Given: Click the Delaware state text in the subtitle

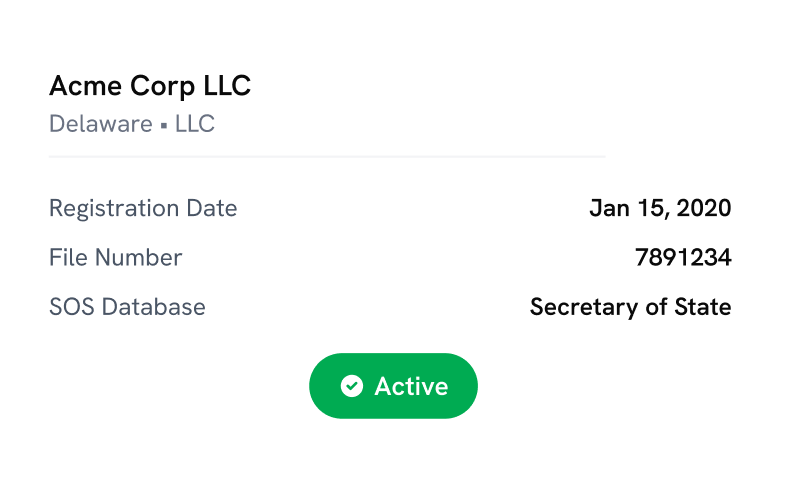Looking at the screenshot, I should (101, 125).
